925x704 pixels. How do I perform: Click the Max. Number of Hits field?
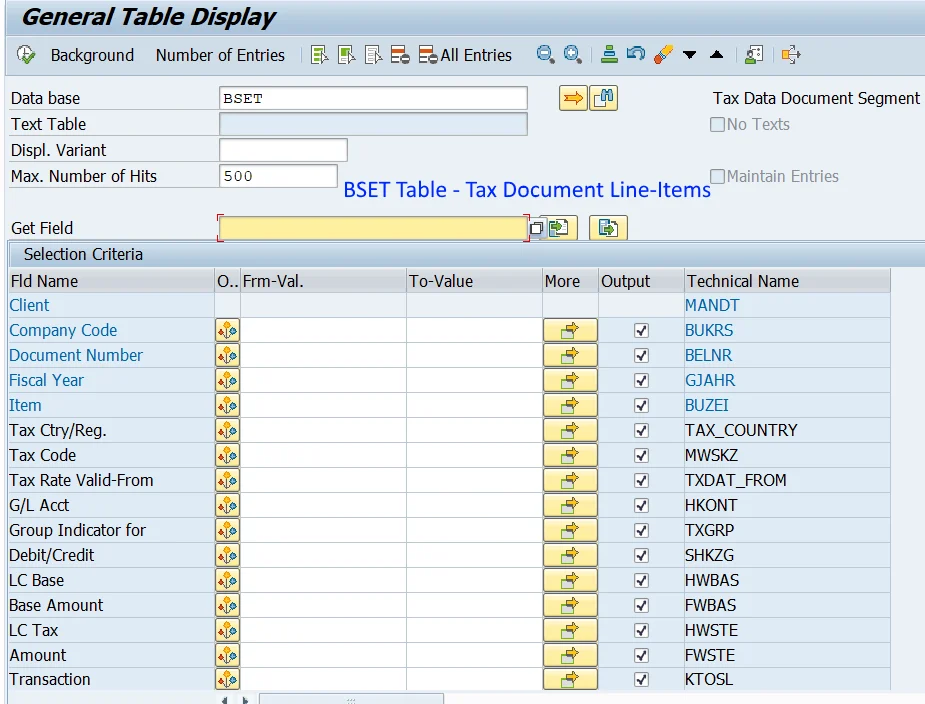[x=278, y=176]
